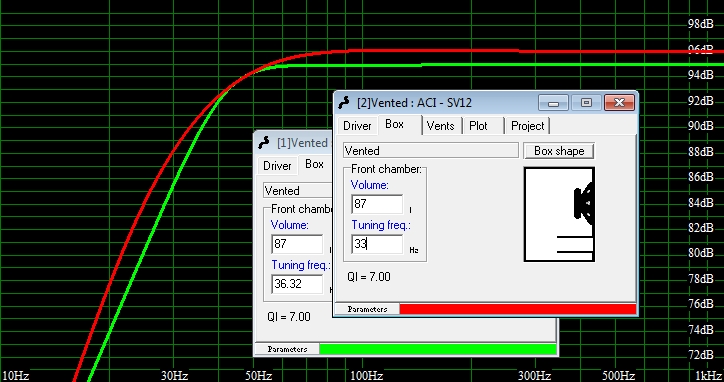Click the Vented box type field in window [2]

click(x=430, y=151)
